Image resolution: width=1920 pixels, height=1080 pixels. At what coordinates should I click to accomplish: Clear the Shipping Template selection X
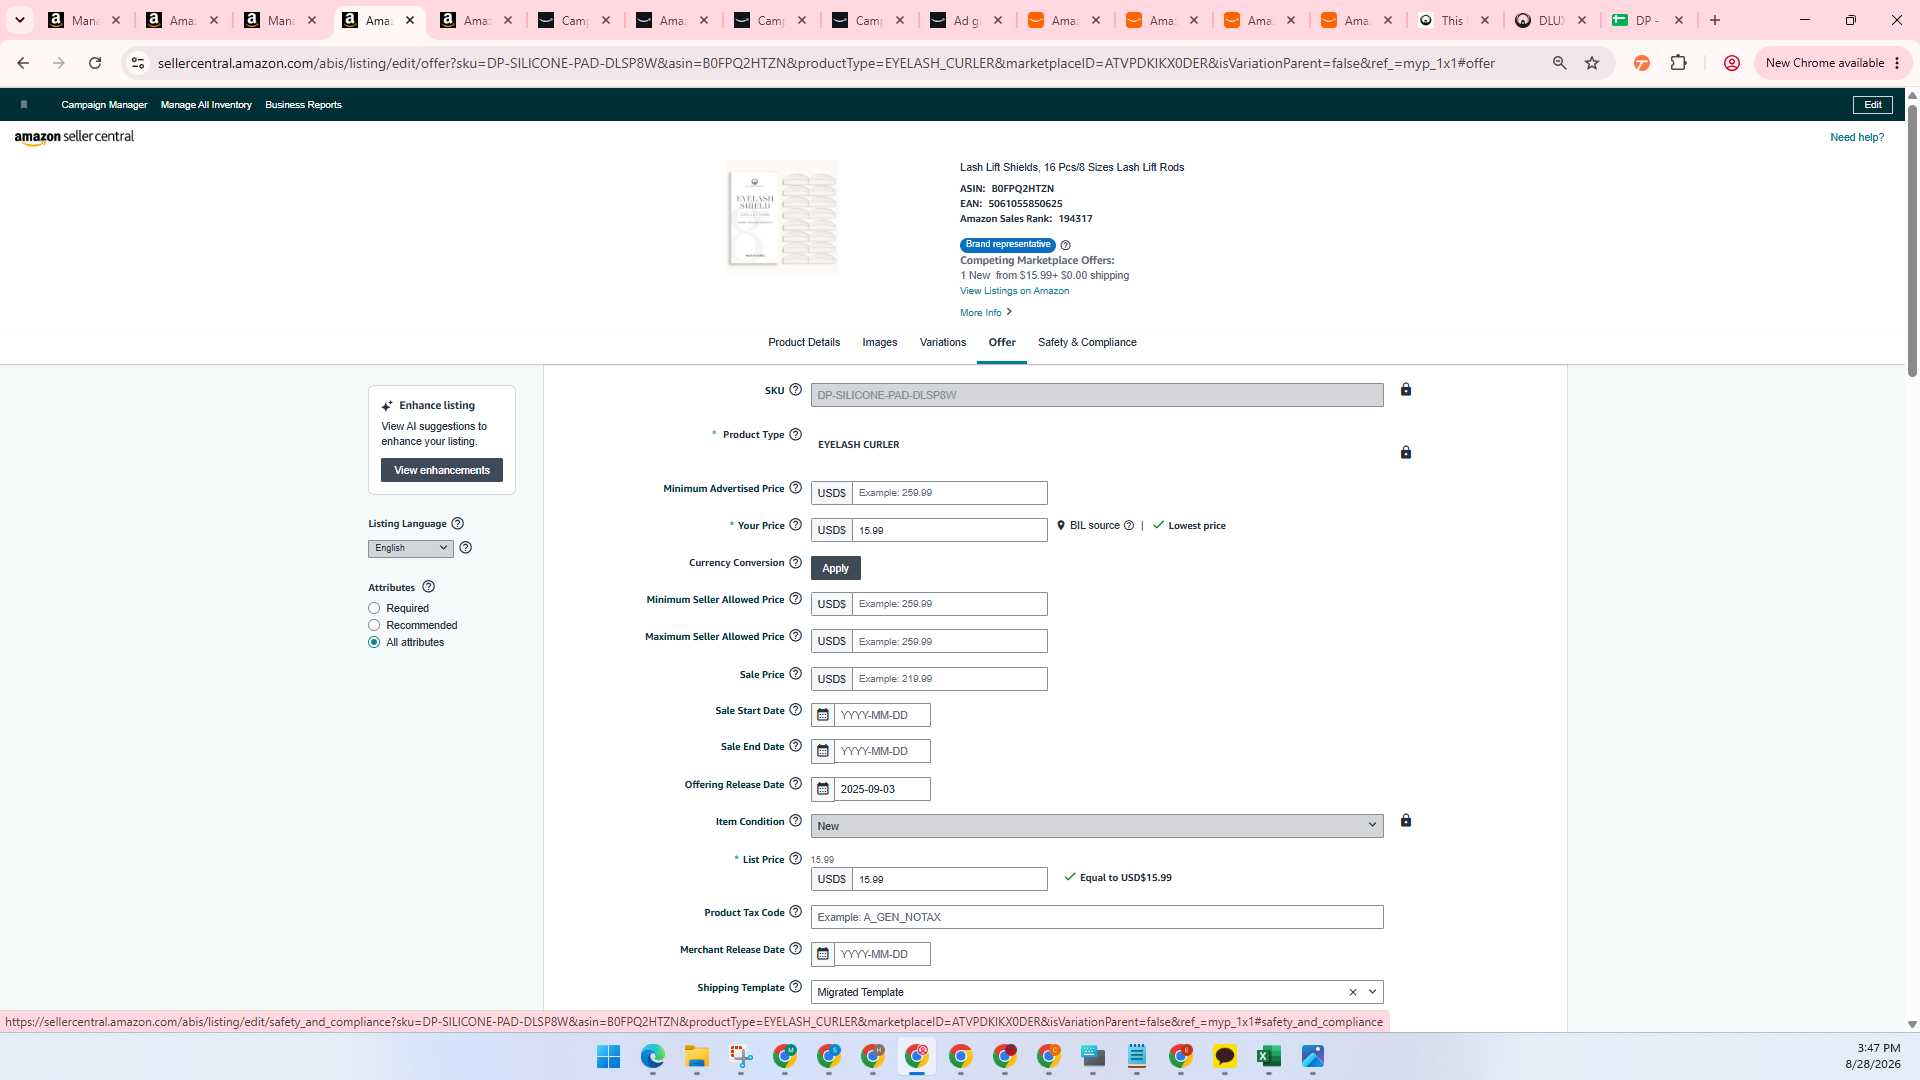click(x=1353, y=992)
